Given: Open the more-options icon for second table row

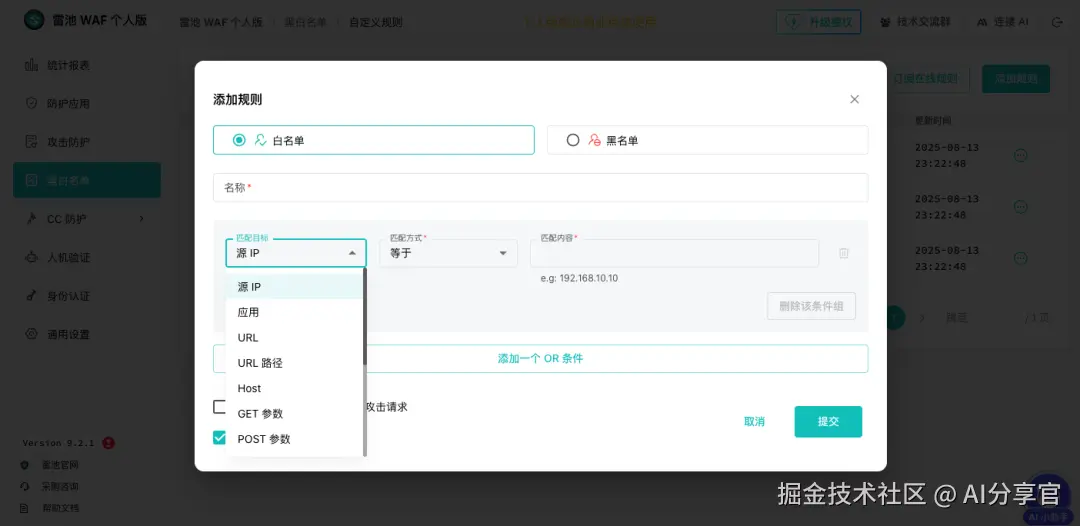Looking at the screenshot, I should tap(1021, 207).
